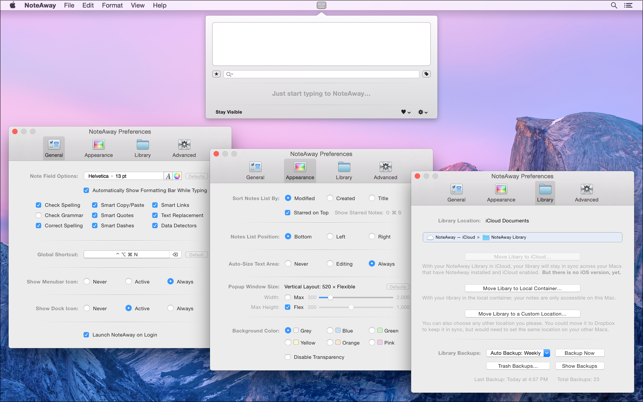Open the color wheel for note field
The image size is (643, 402).
(x=177, y=176)
